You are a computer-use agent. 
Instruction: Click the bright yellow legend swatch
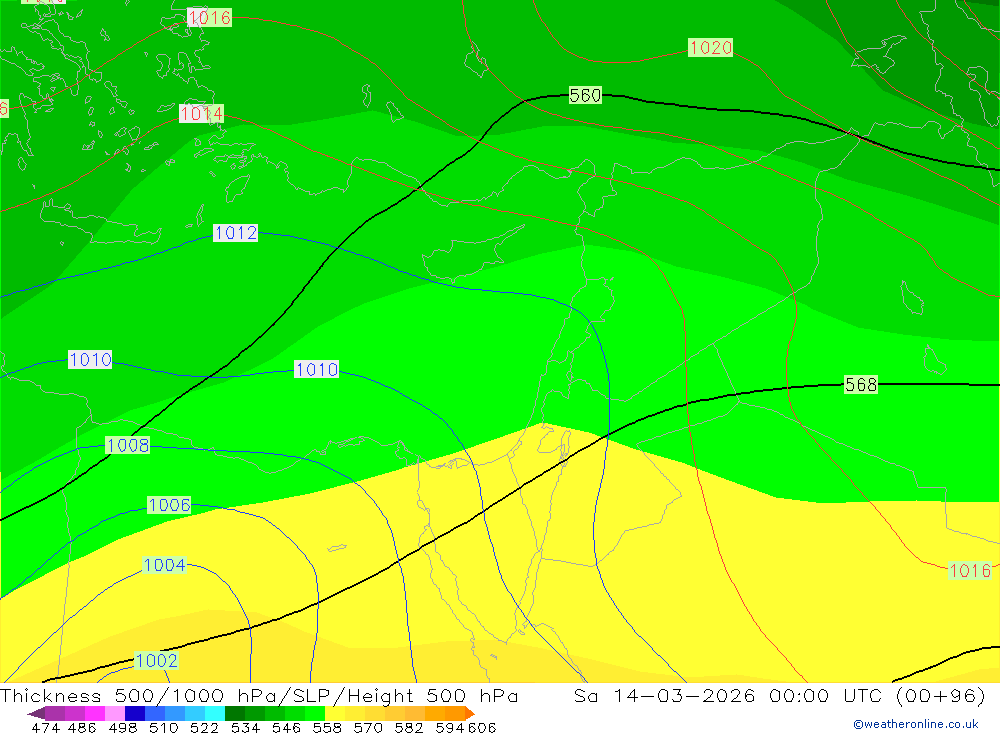335,713
